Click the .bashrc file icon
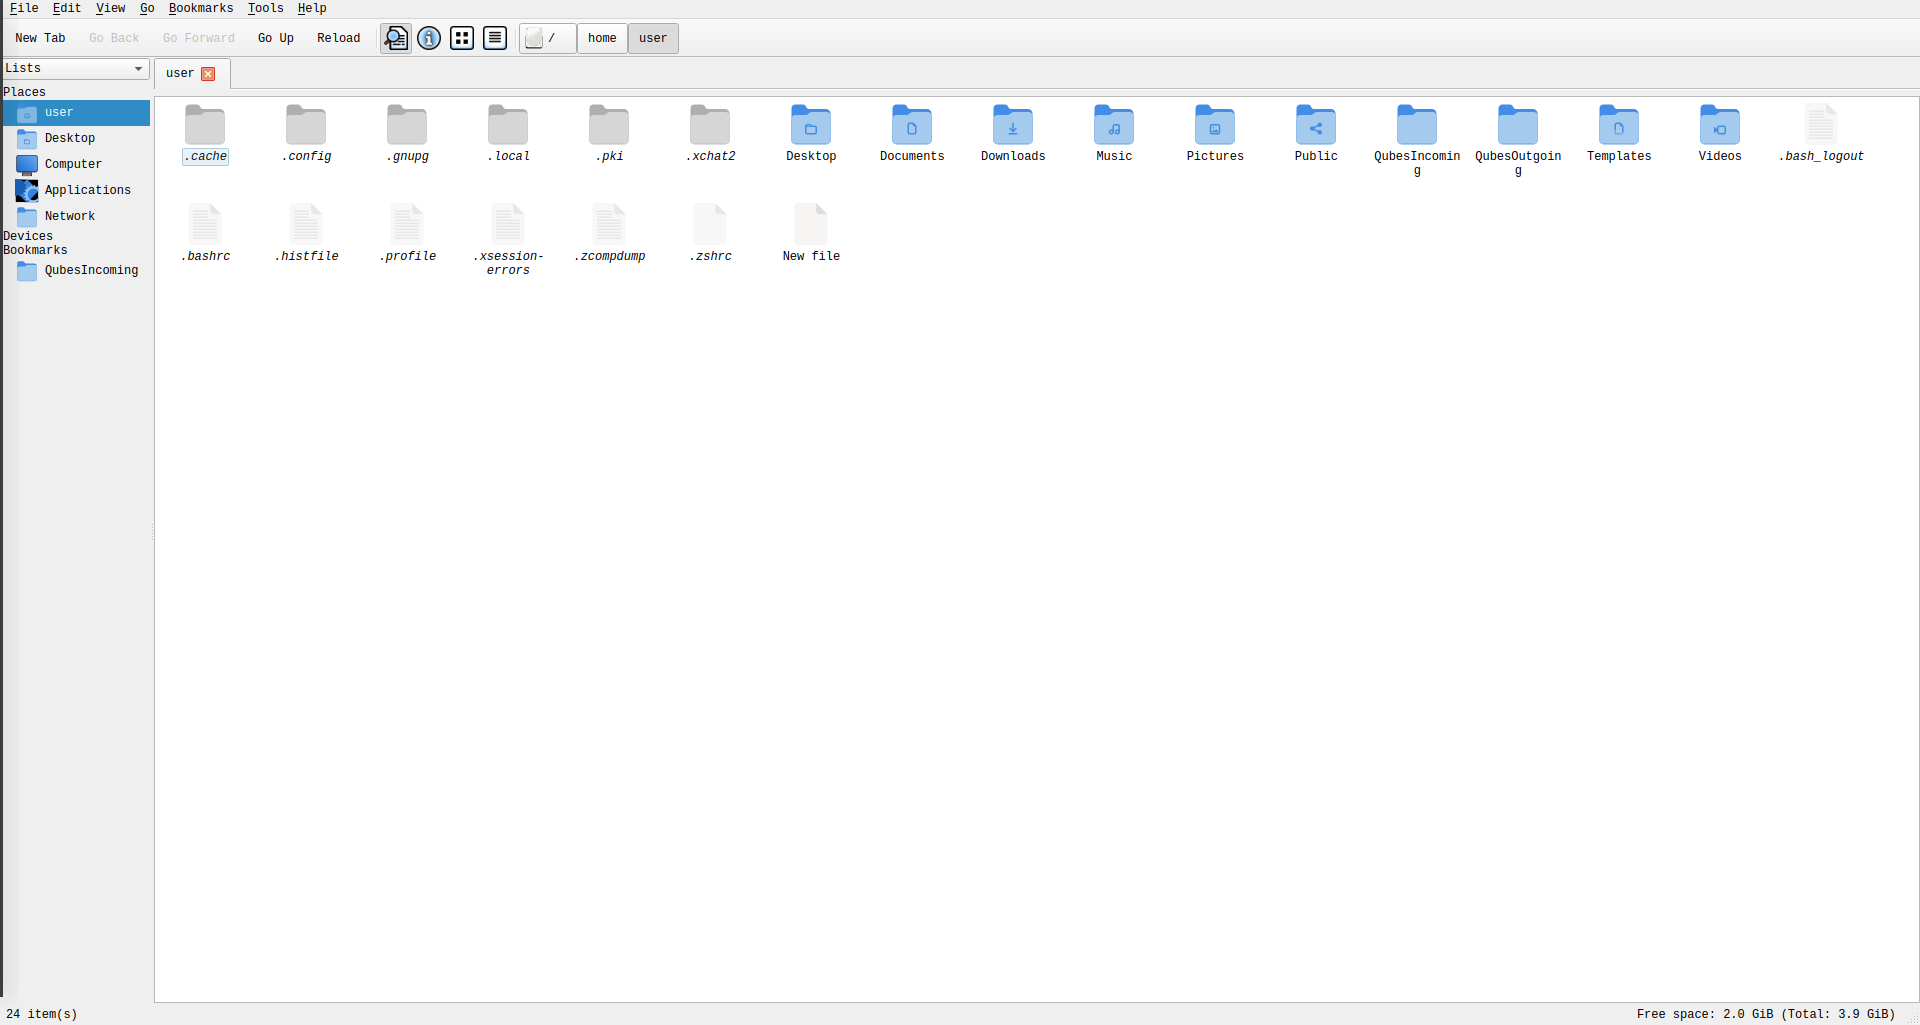 (205, 225)
